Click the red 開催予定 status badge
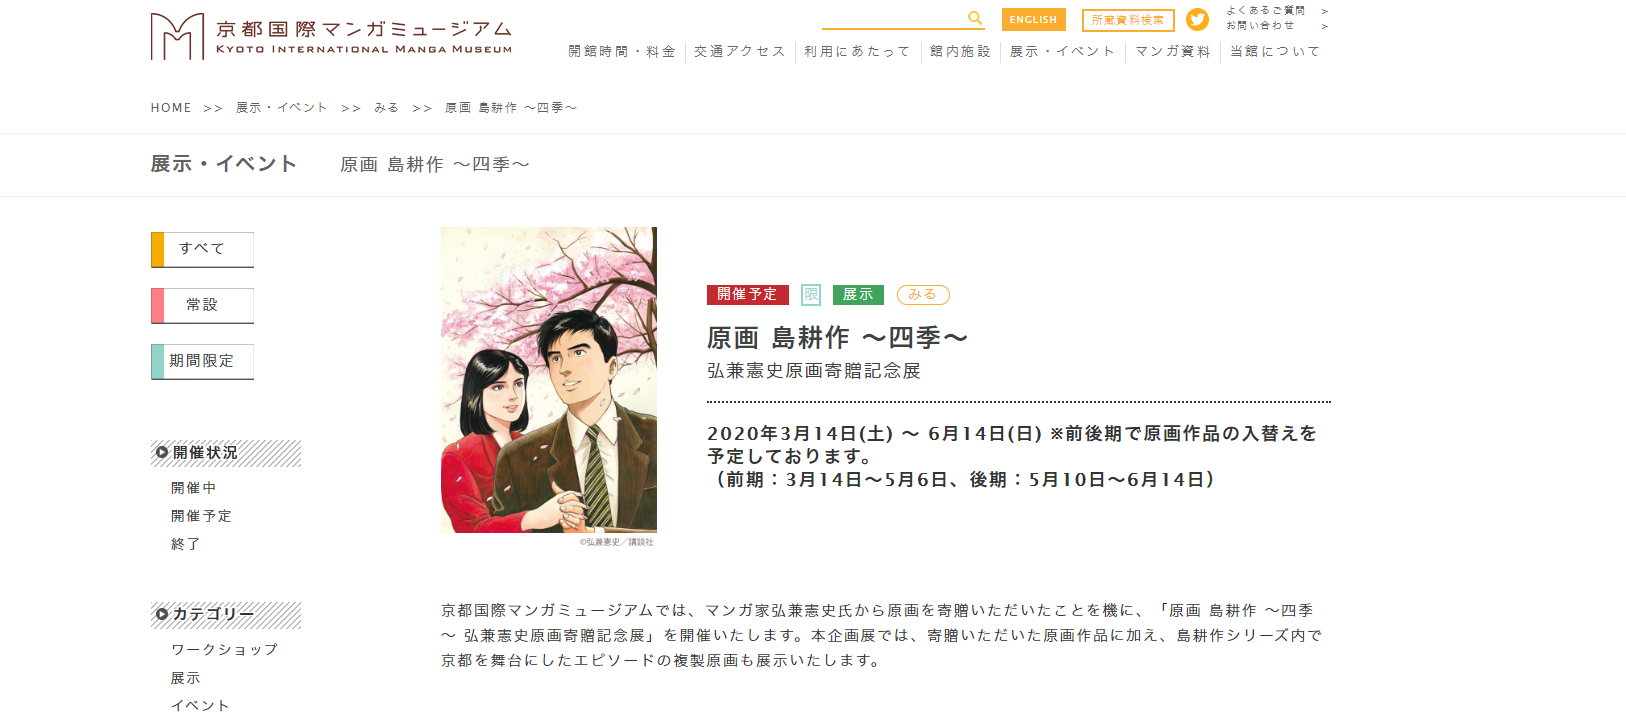Viewport: 1626px width, 715px height. tap(748, 294)
